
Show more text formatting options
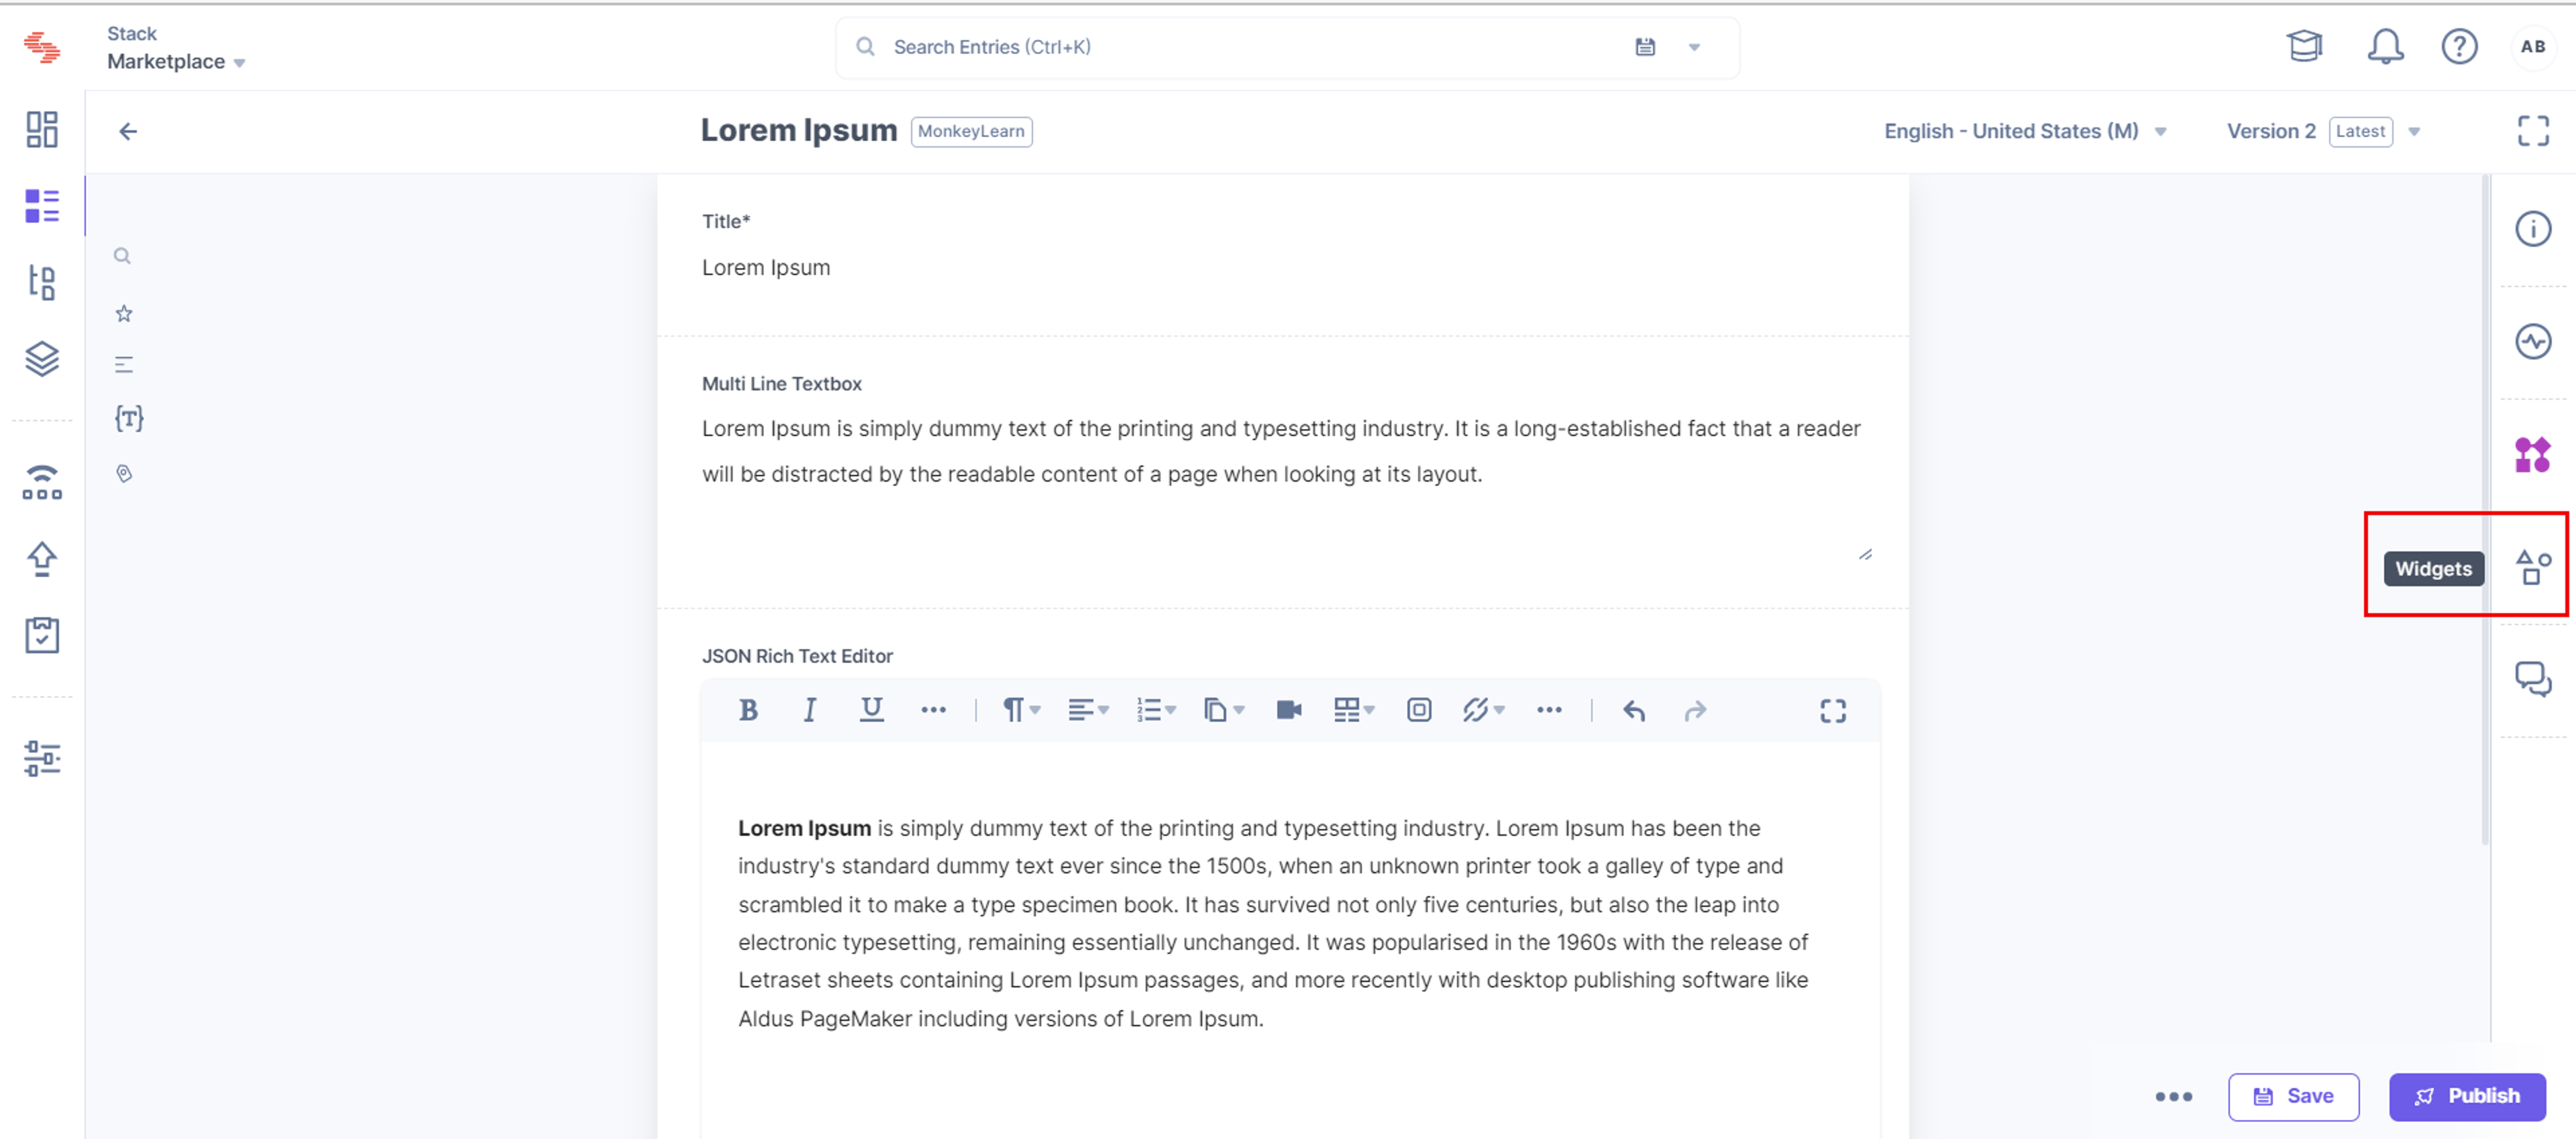933,710
